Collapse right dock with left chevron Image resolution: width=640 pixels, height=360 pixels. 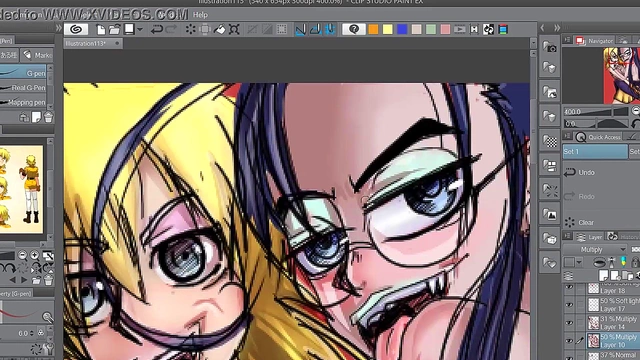[x=542, y=28]
